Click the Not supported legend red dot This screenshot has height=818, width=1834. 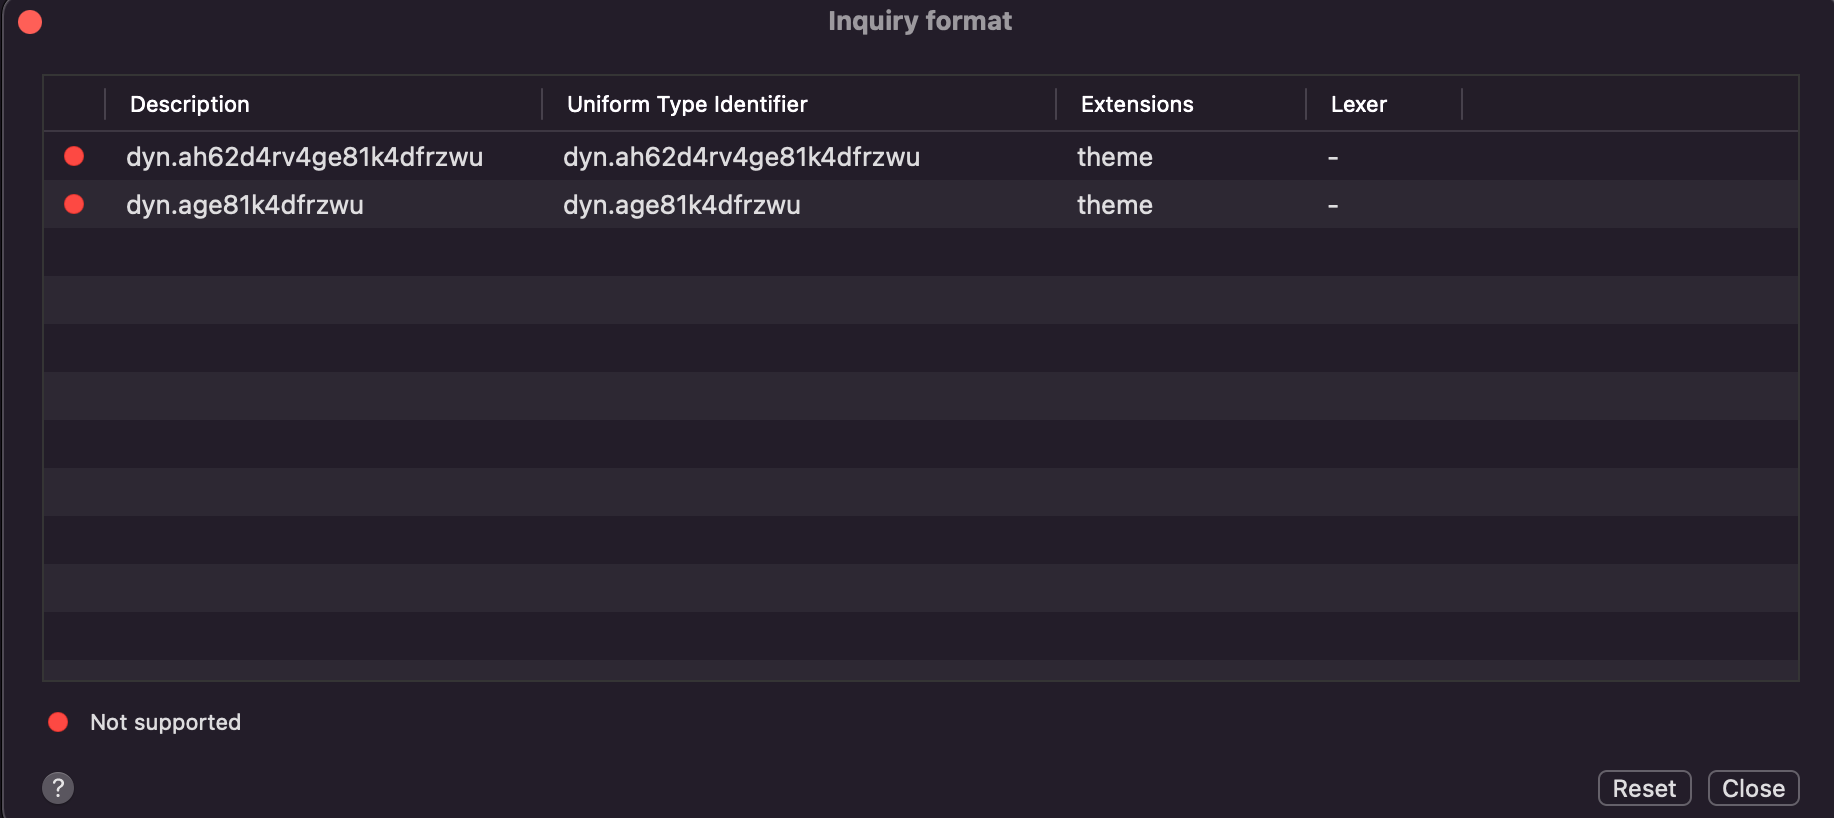(58, 722)
